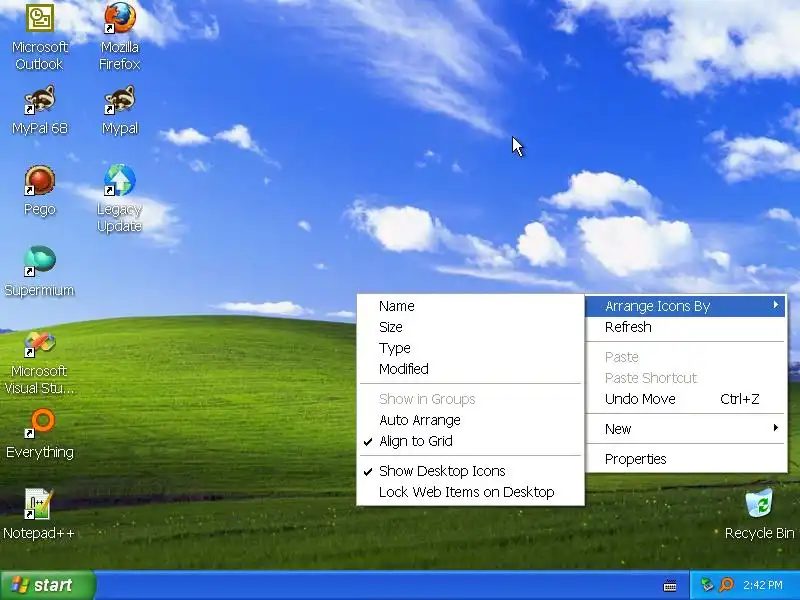This screenshot has width=800, height=600.
Task: Toggle Show Desktop Icons option
Action: (470, 471)
